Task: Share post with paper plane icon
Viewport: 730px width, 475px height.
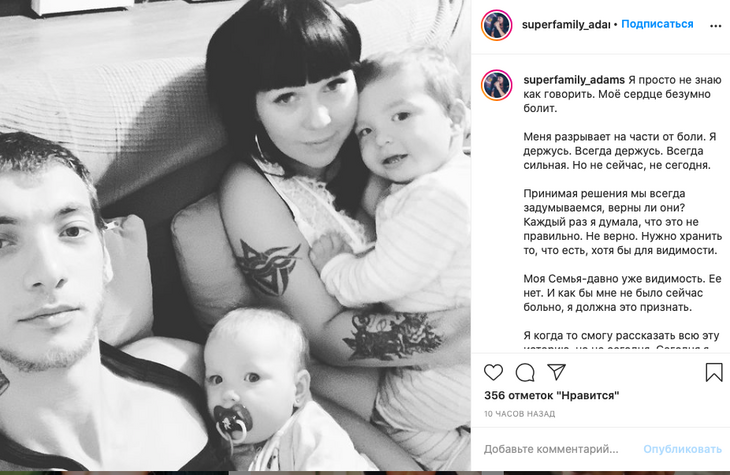Action: point(556,372)
